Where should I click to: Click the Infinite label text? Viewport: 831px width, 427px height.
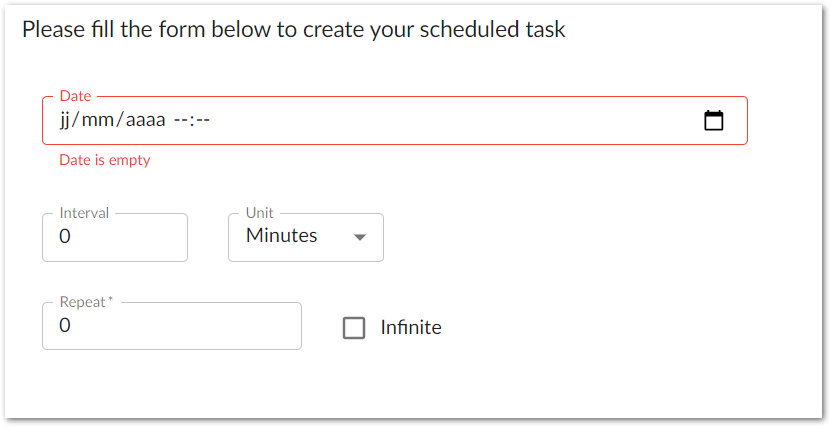pyautogui.click(x=410, y=327)
